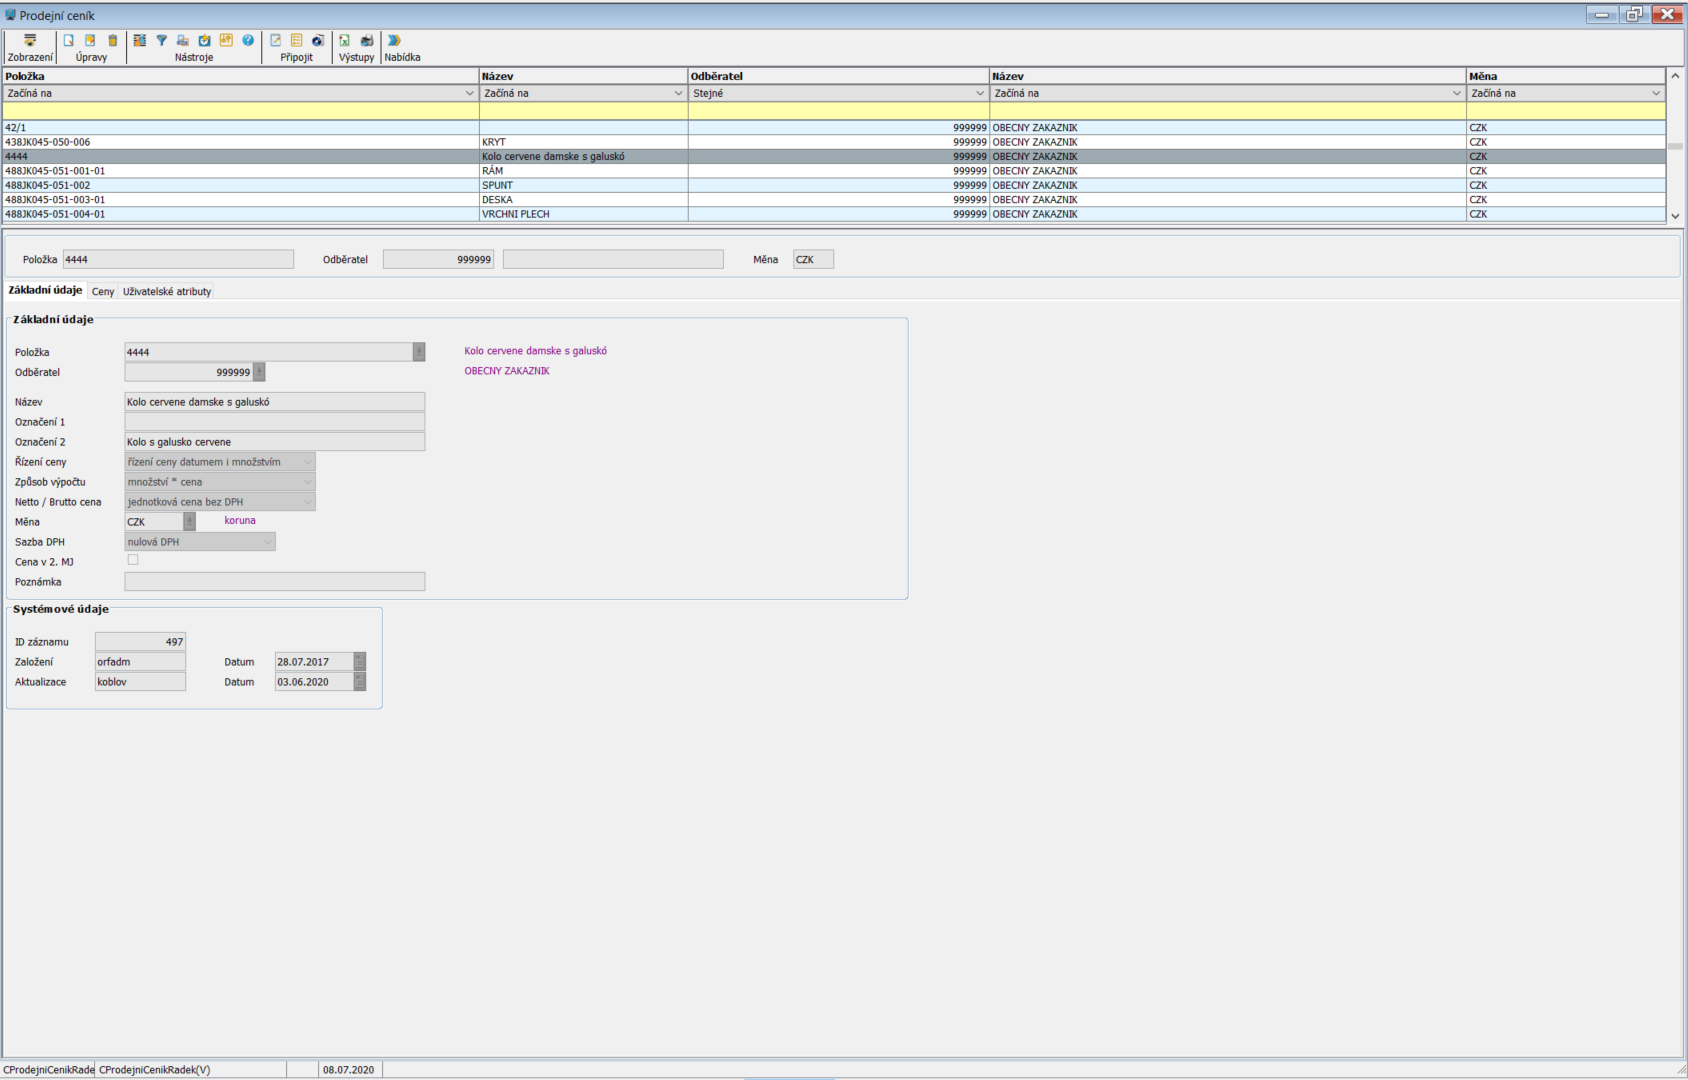Click the Poznámka input field
The width and height of the screenshot is (1688, 1080).
click(x=275, y=582)
